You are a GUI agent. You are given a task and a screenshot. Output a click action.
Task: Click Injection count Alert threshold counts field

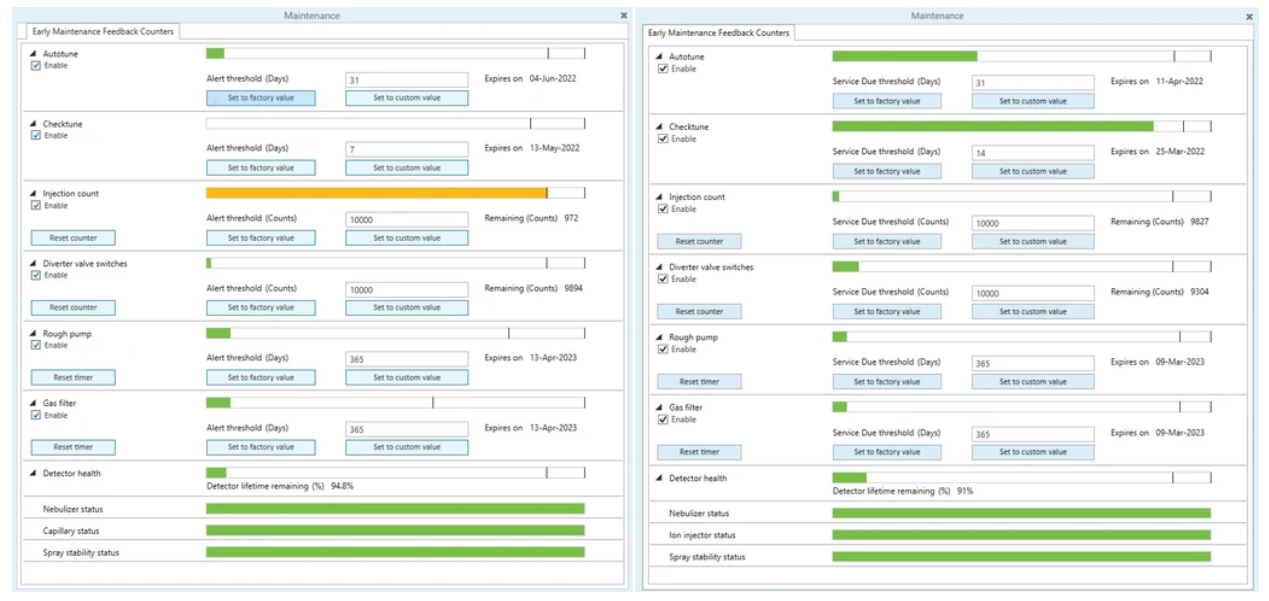pyautogui.click(x=407, y=219)
